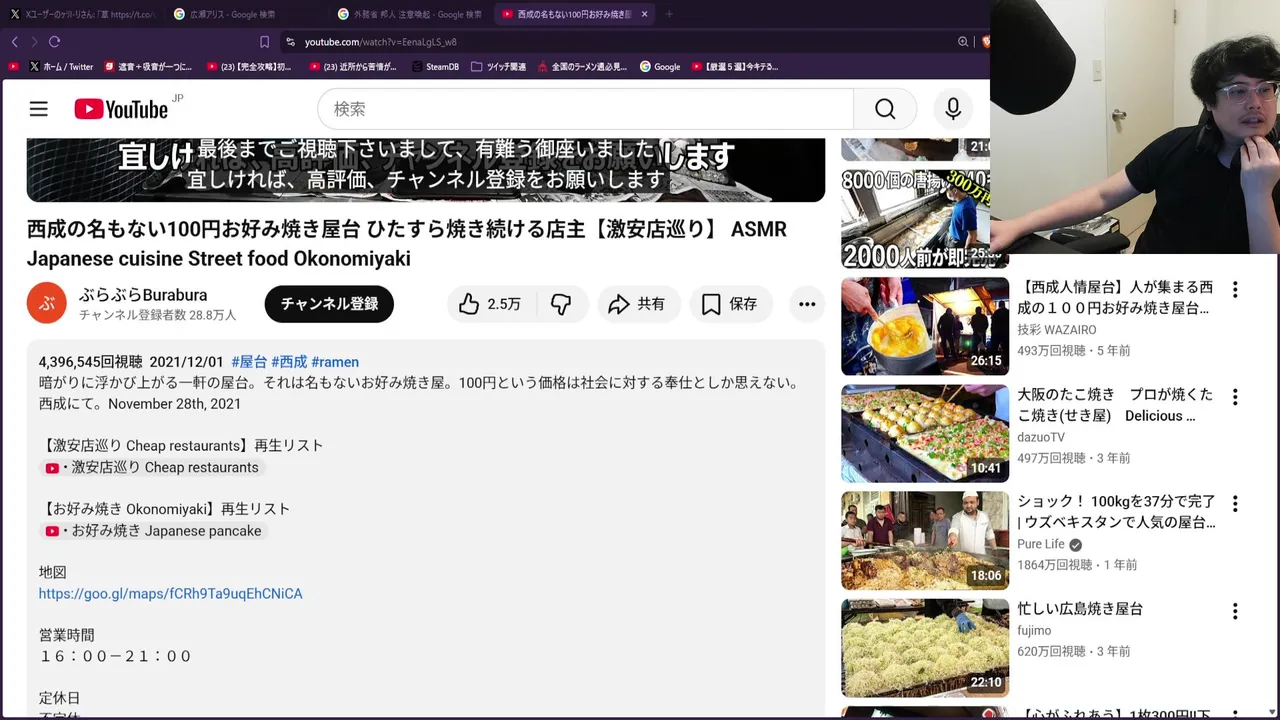Go forward in browser
Screen dimensions: 1280x720
(33, 42)
